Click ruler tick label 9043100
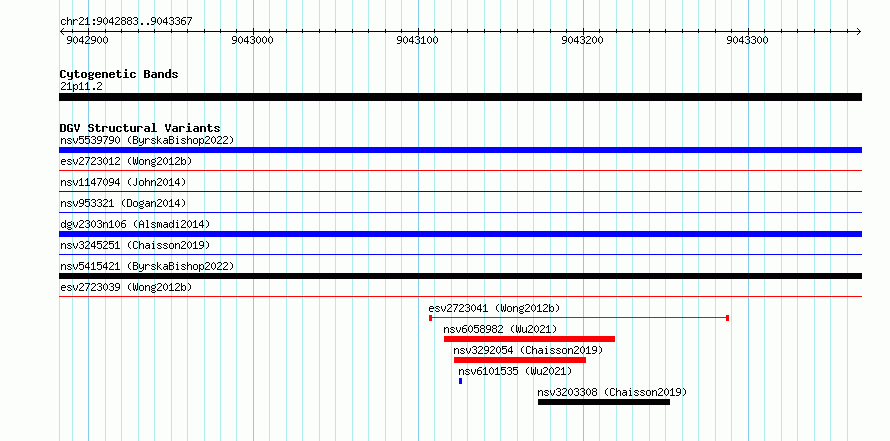Screen dimensions: 890x441 coord(418,40)
